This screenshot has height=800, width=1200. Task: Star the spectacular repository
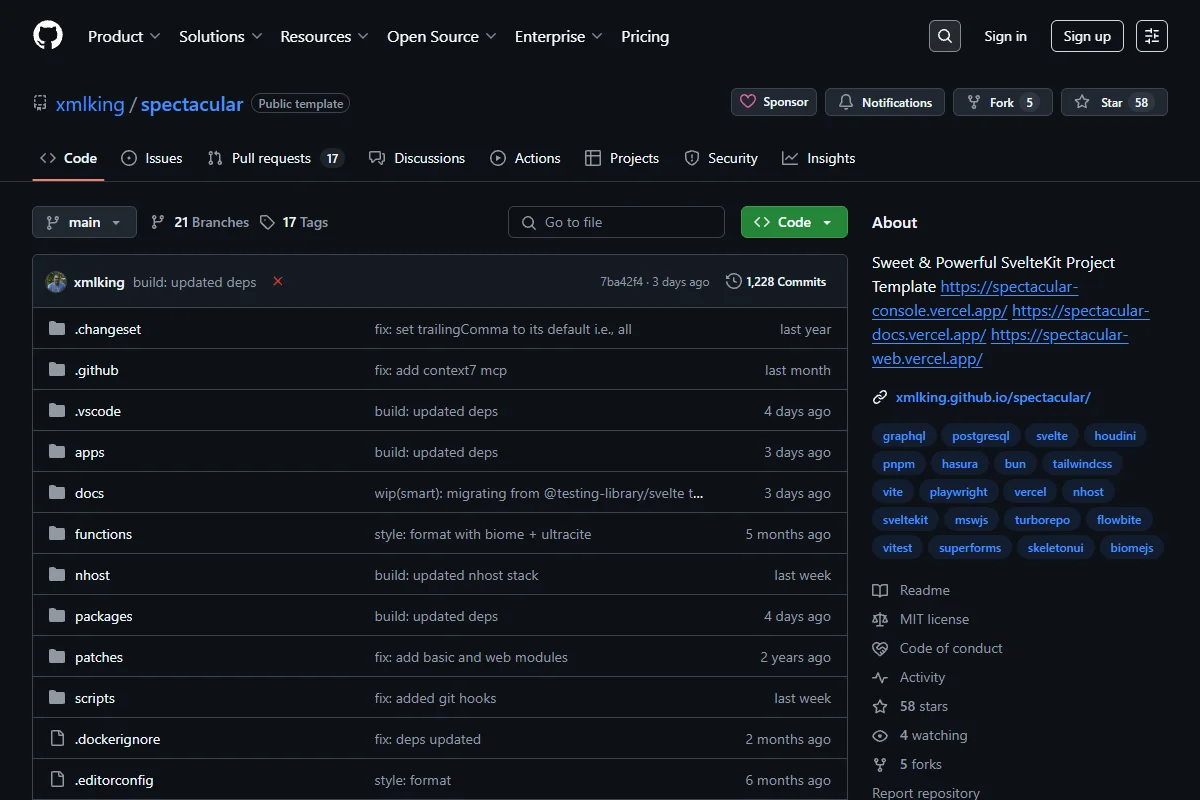(1114, 102)
